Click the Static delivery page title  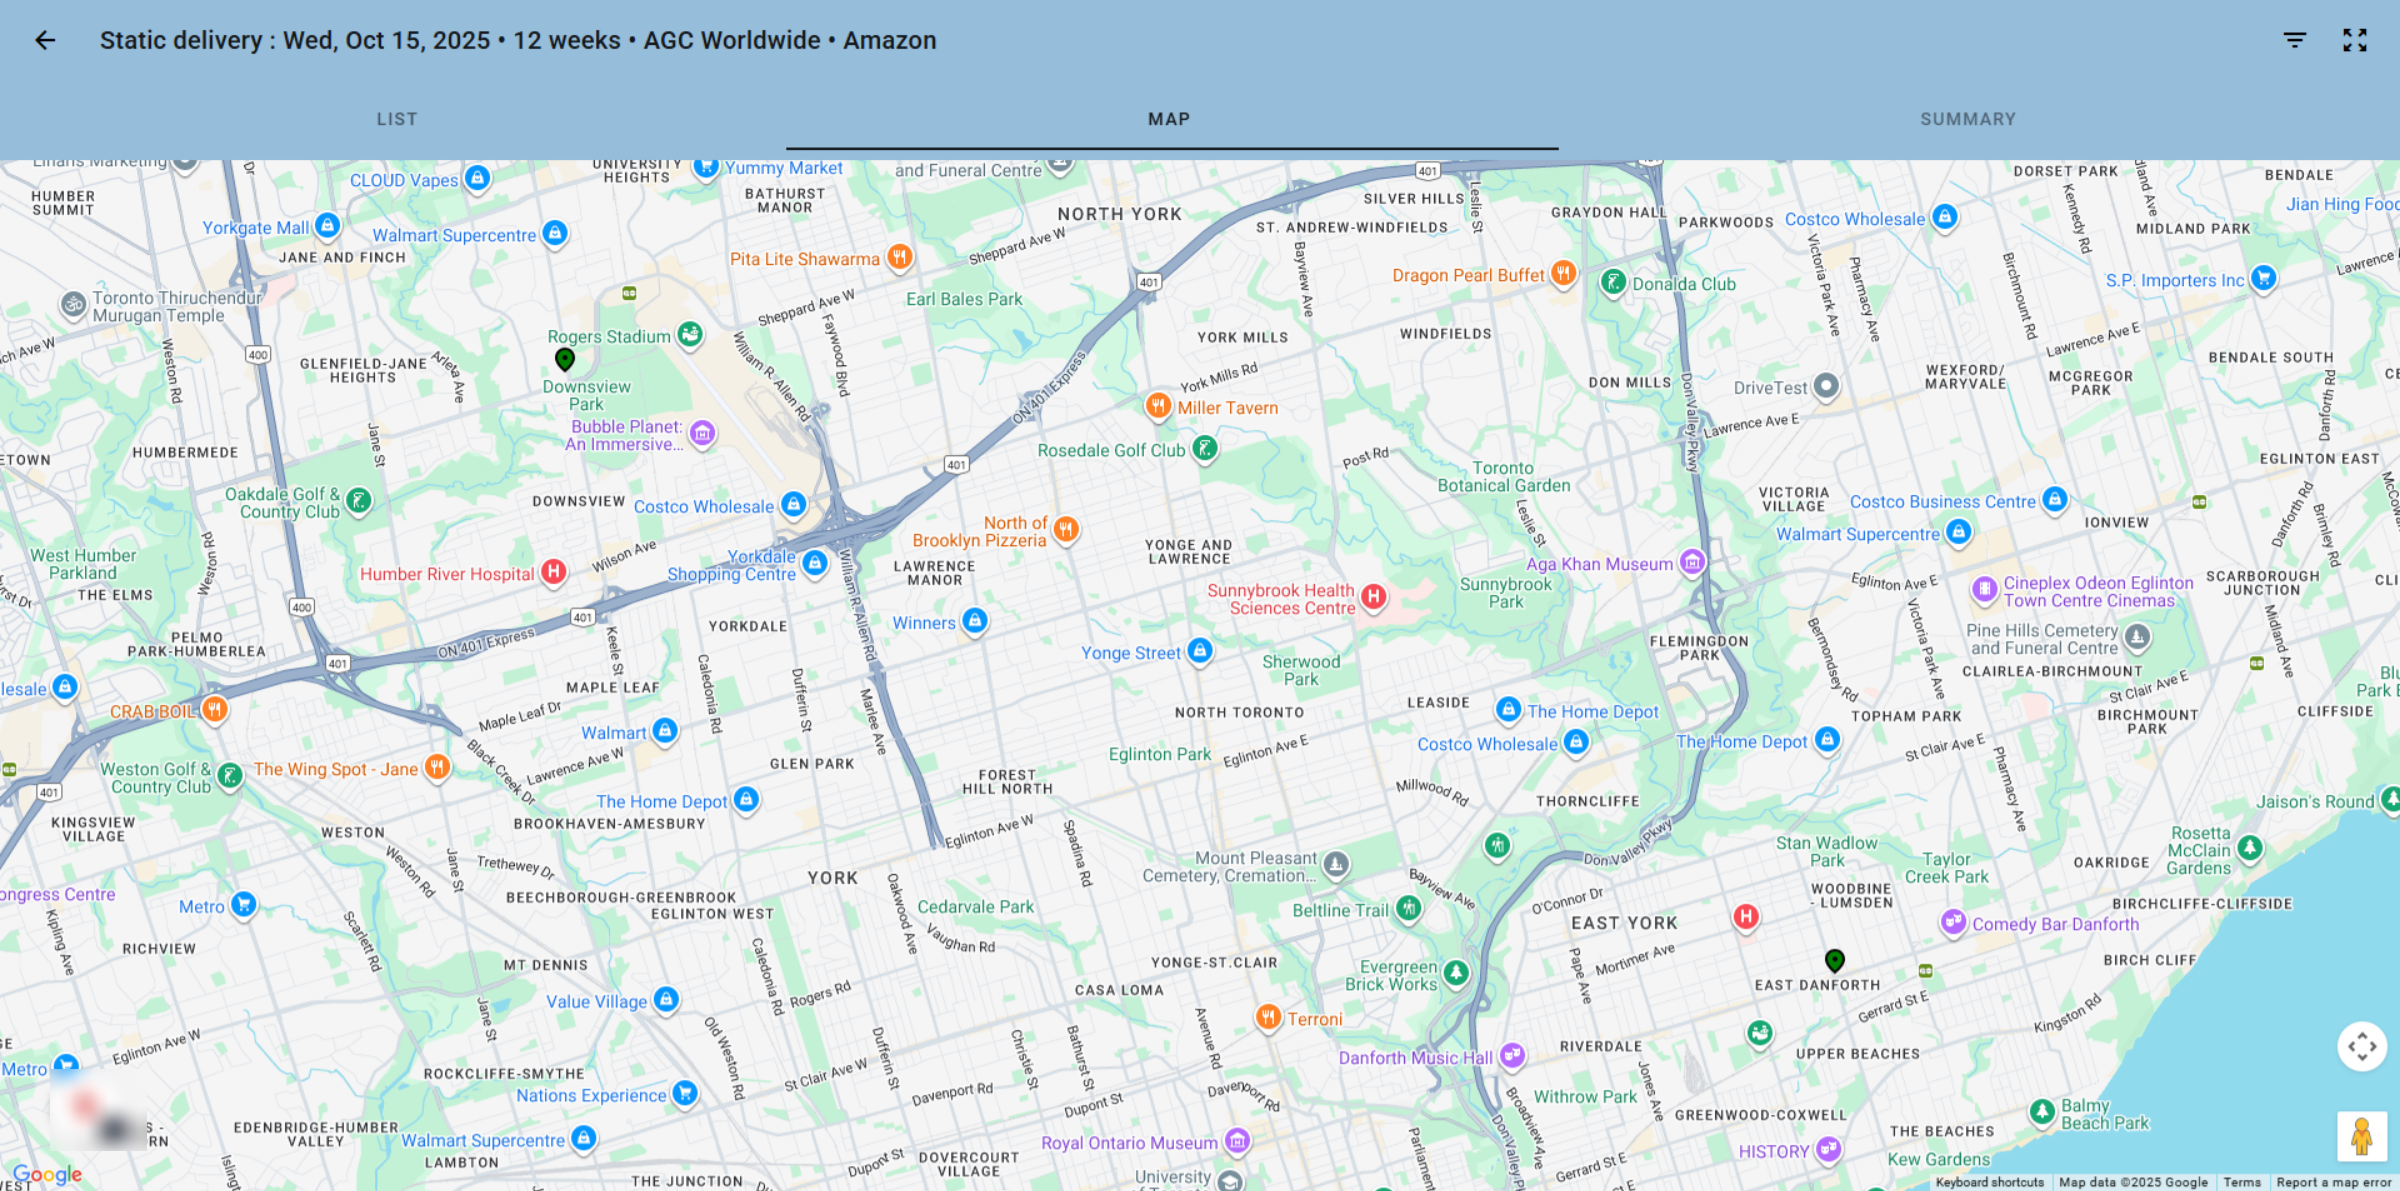(518, 40)
